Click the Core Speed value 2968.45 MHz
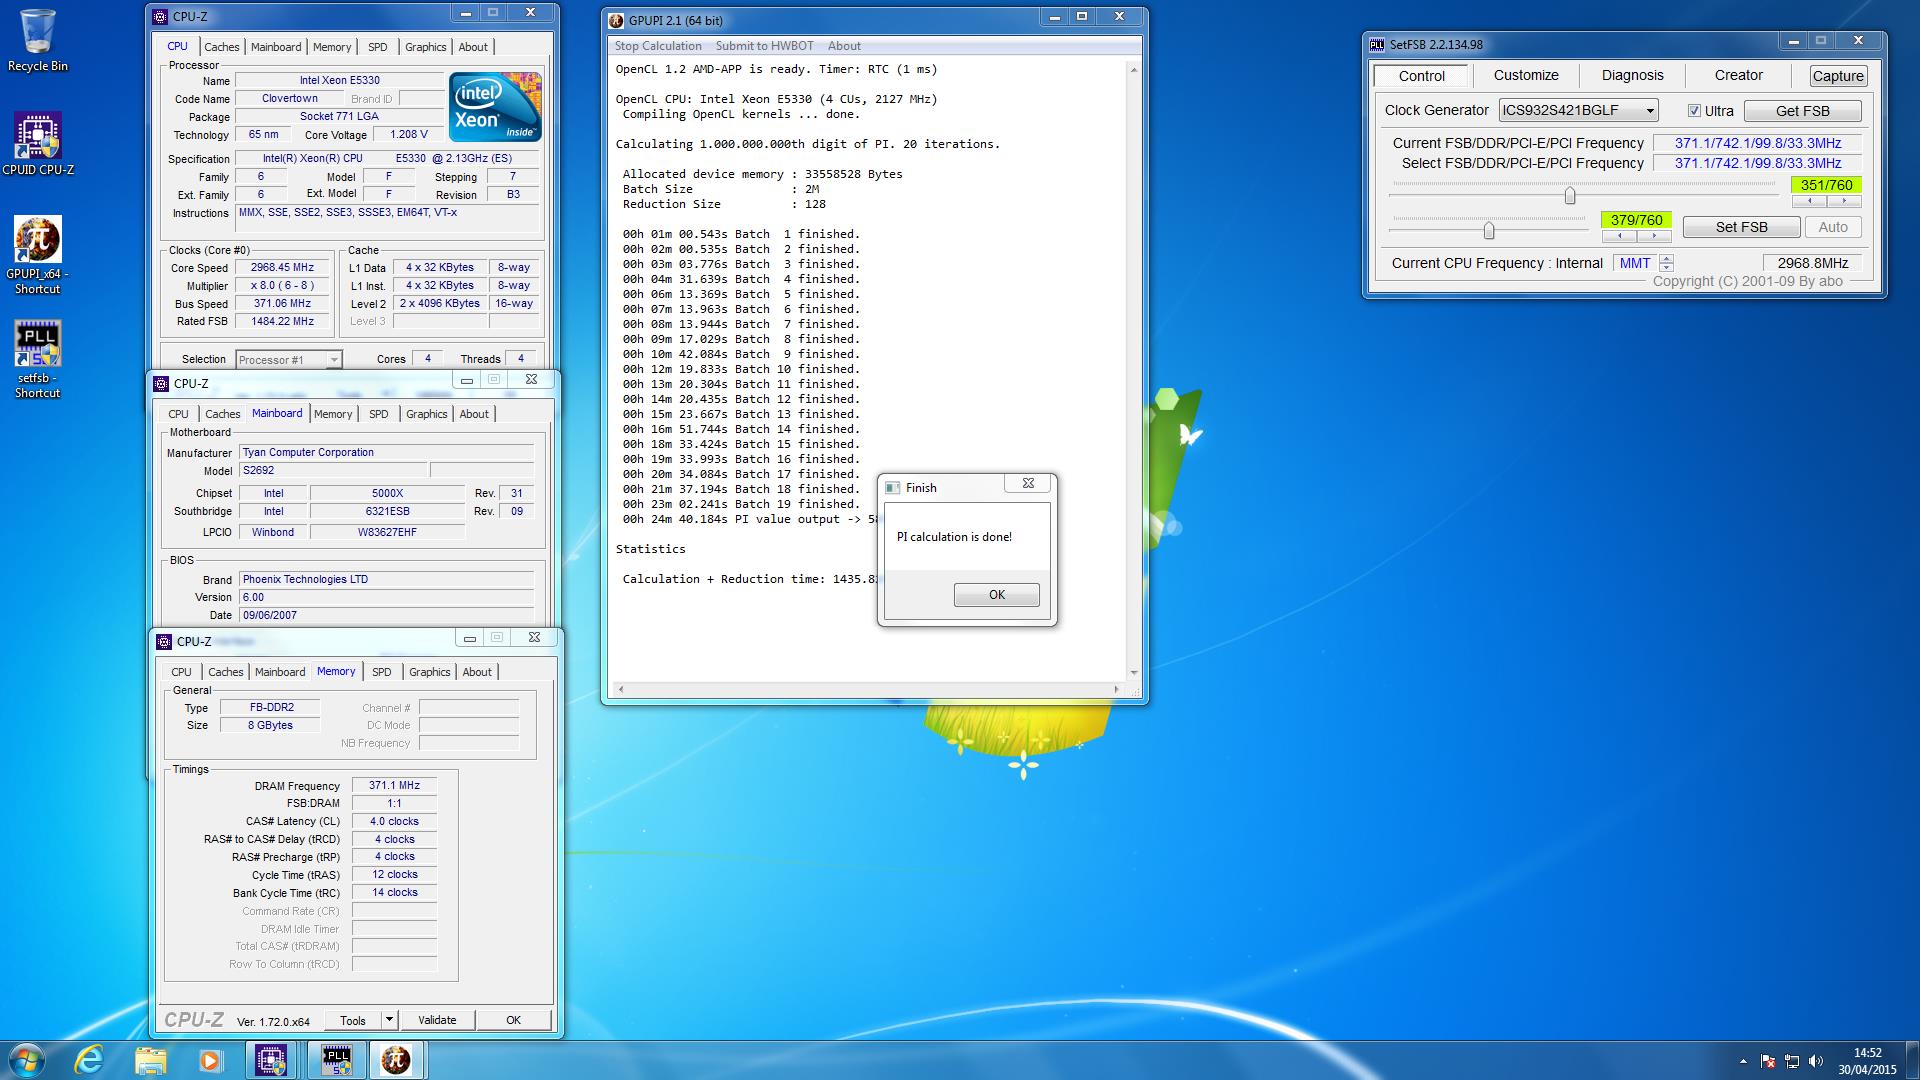 (x=282, y=268)
